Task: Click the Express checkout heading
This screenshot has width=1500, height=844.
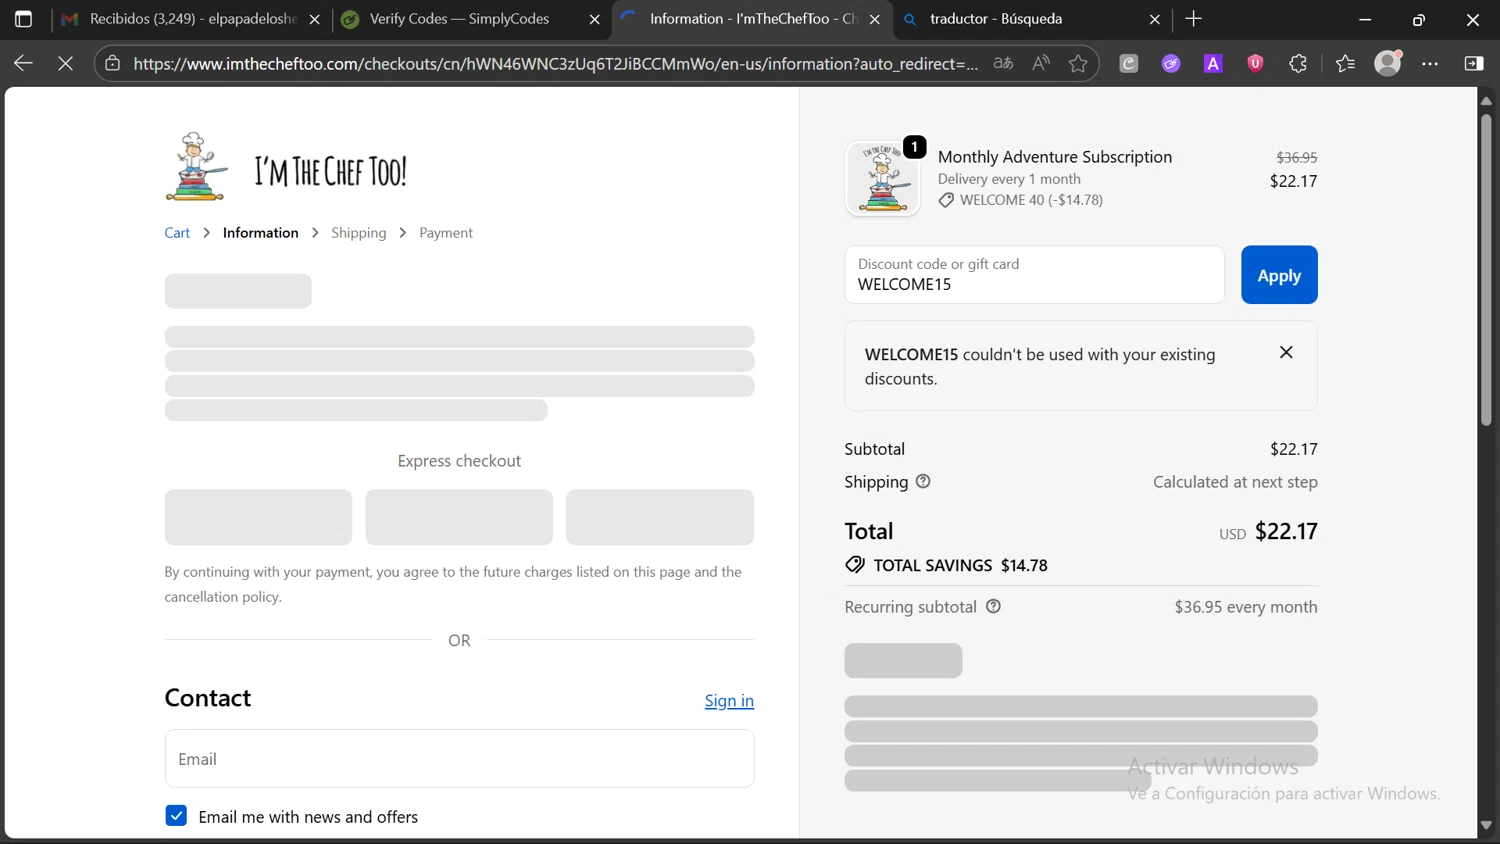Action: click(459, 460)
